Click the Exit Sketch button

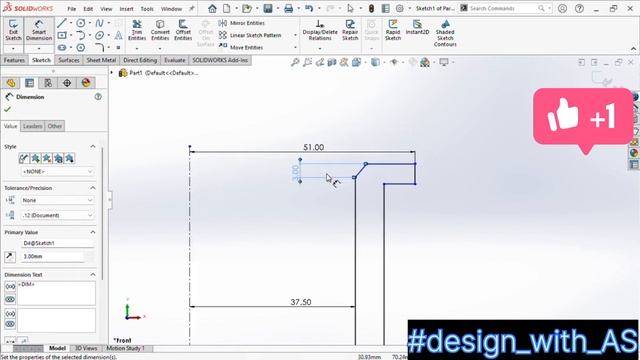click(x=13, y=30)
